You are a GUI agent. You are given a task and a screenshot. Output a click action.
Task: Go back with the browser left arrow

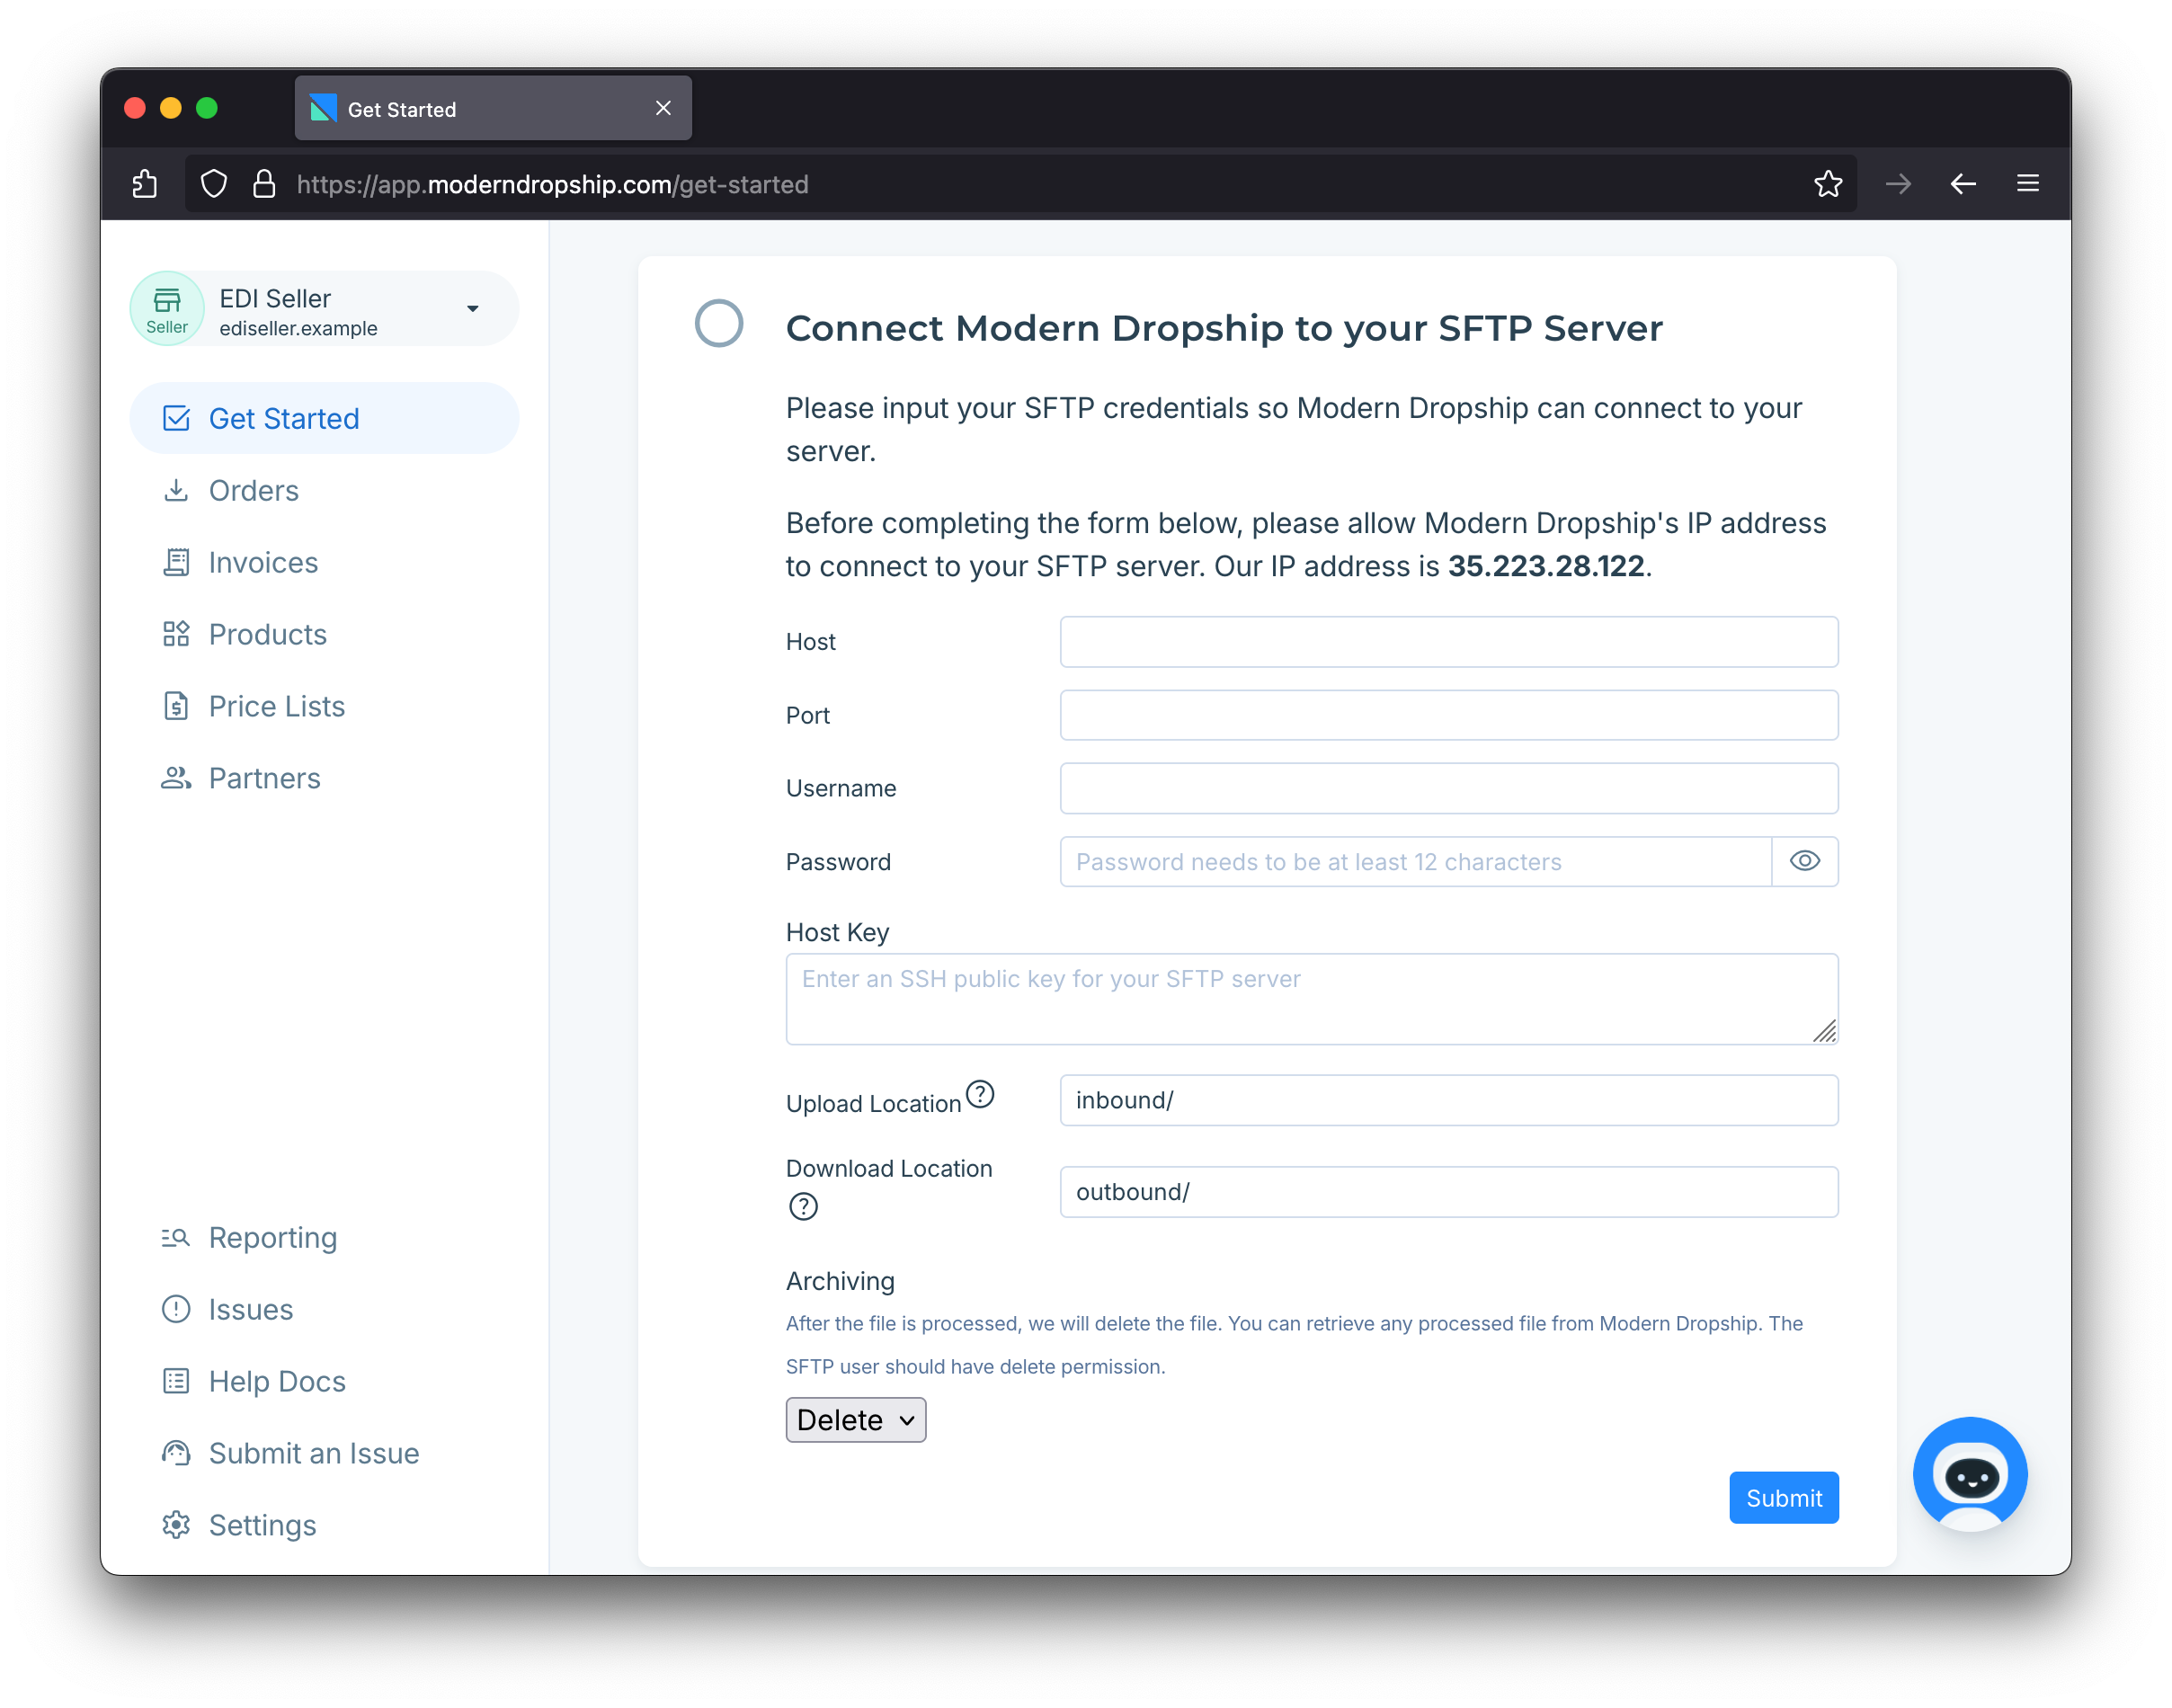click(x=1963, y=184)
